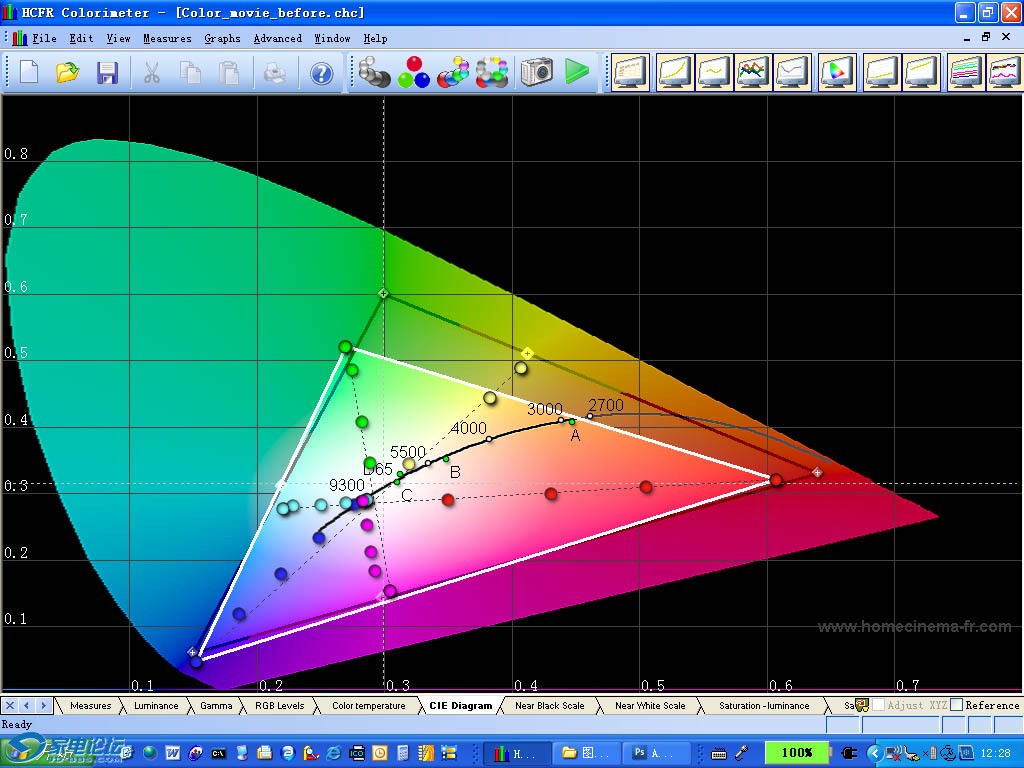Open the Measures menu
Screen dimensions: 1024x768
click(167, 38)
